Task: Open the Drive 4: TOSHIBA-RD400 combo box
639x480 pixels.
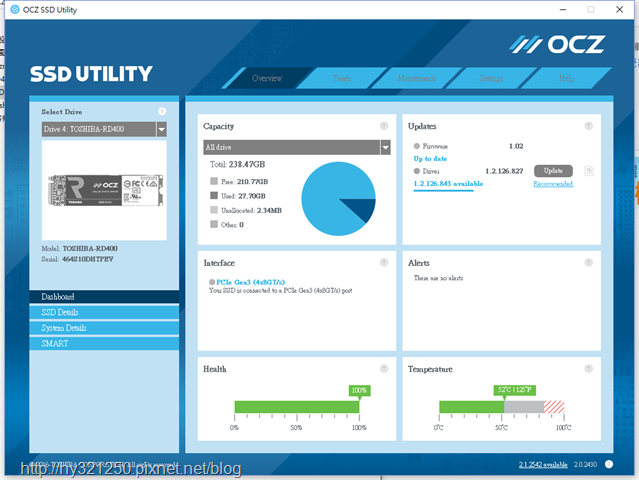Action: (104, 129)
